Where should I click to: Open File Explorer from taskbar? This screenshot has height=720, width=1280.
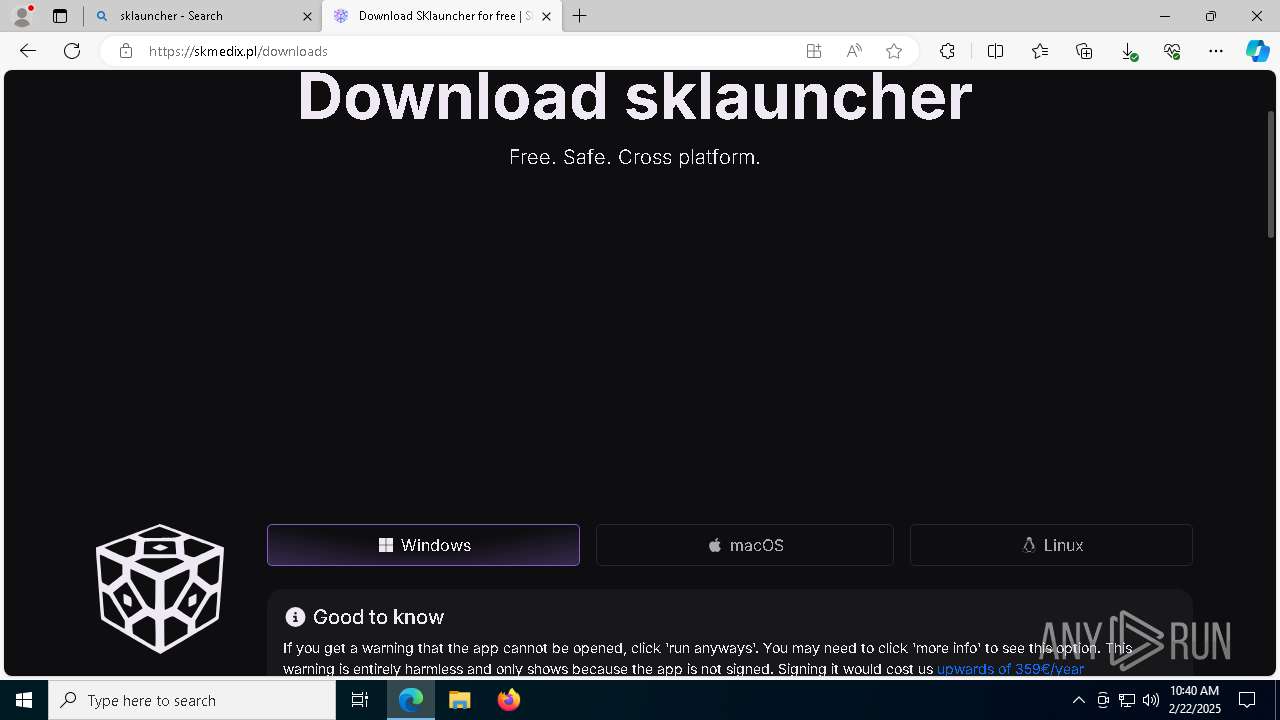[x=459, y=700]
